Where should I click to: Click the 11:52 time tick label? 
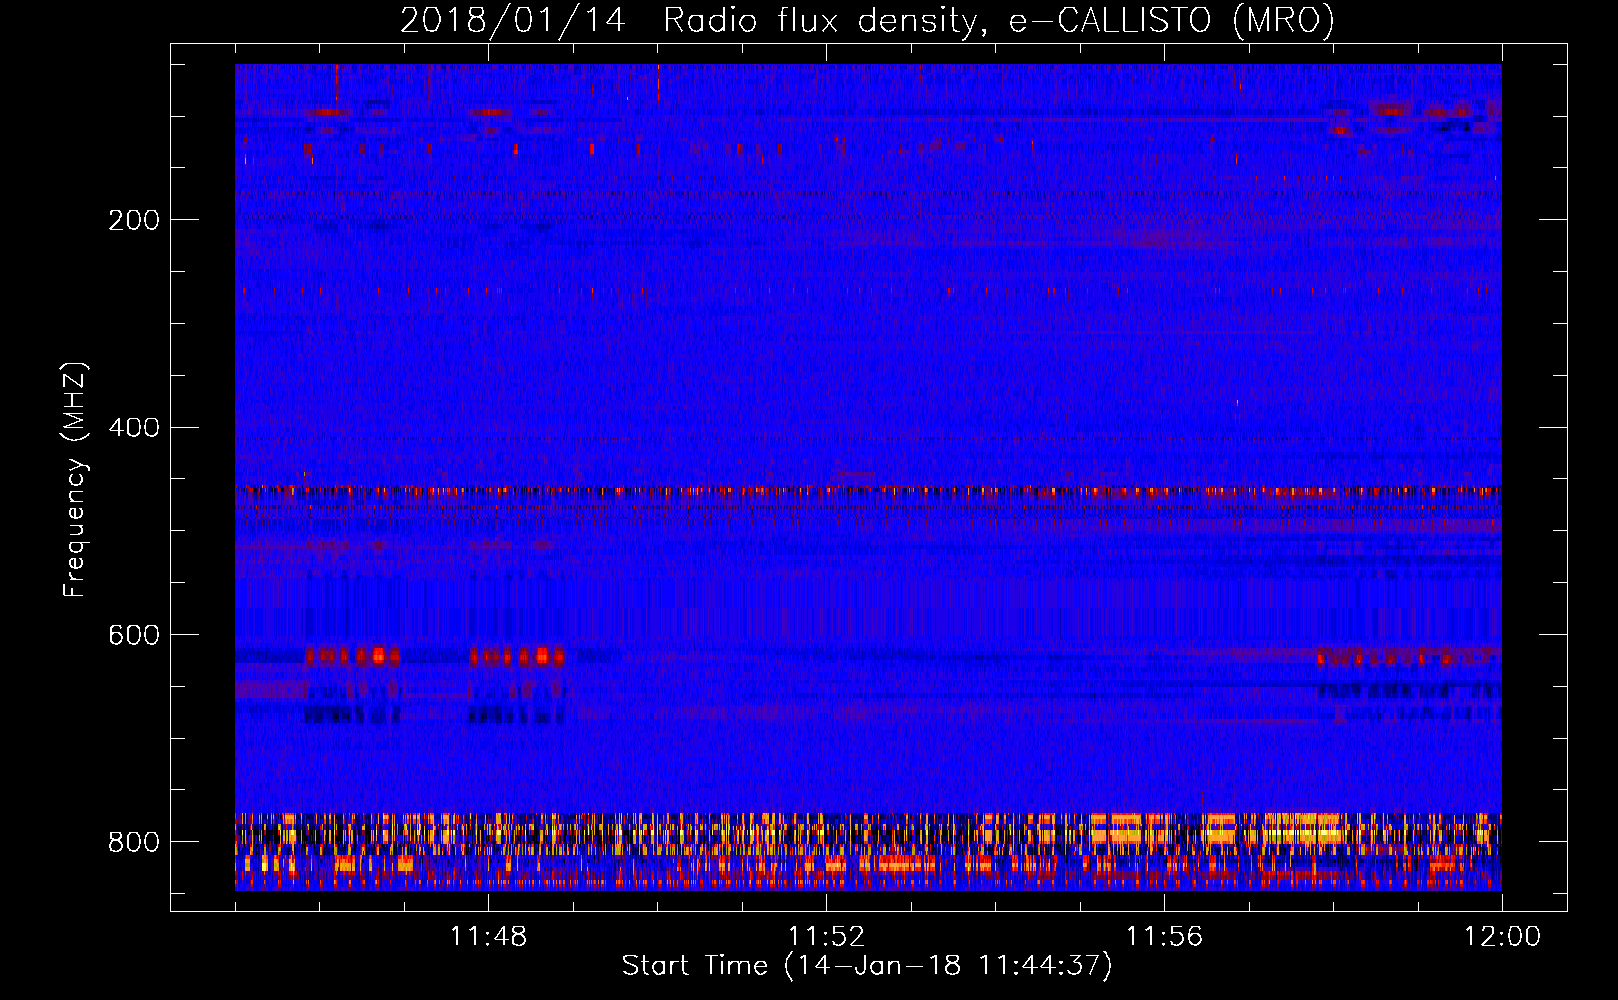click(x=826, y=937)
